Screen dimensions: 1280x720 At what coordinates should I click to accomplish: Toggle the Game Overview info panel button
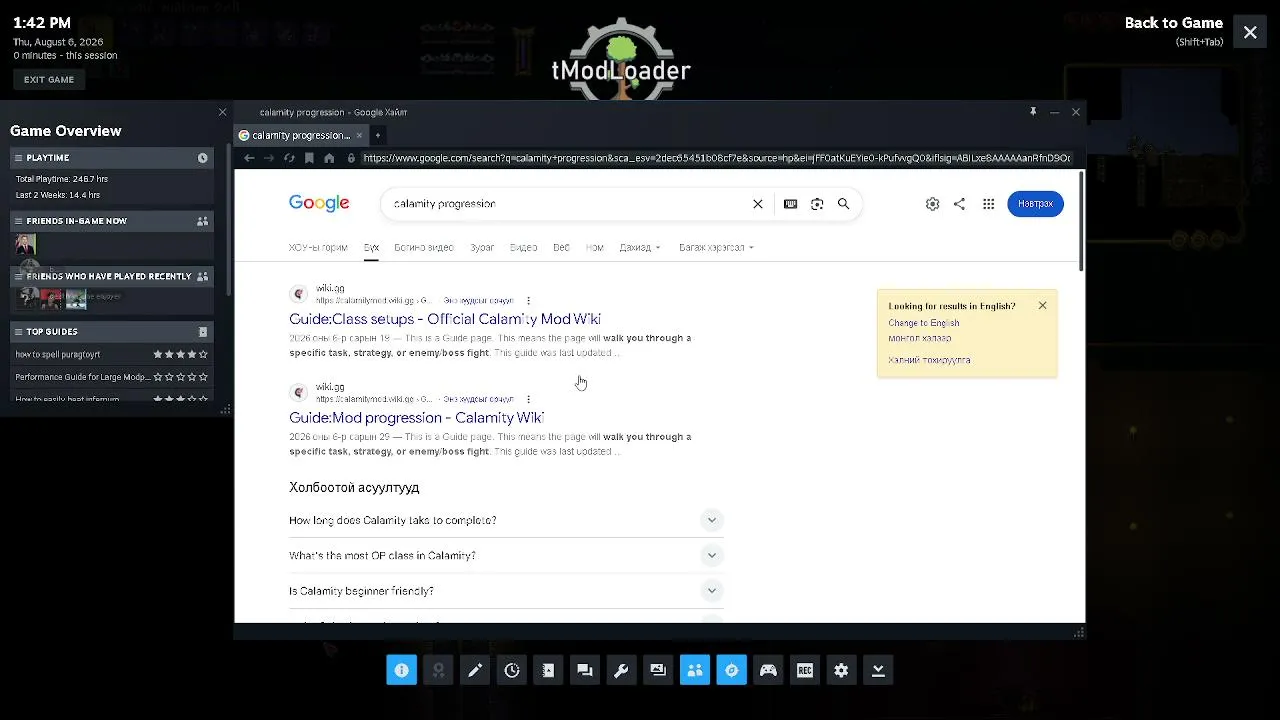[x=402, y=670]
